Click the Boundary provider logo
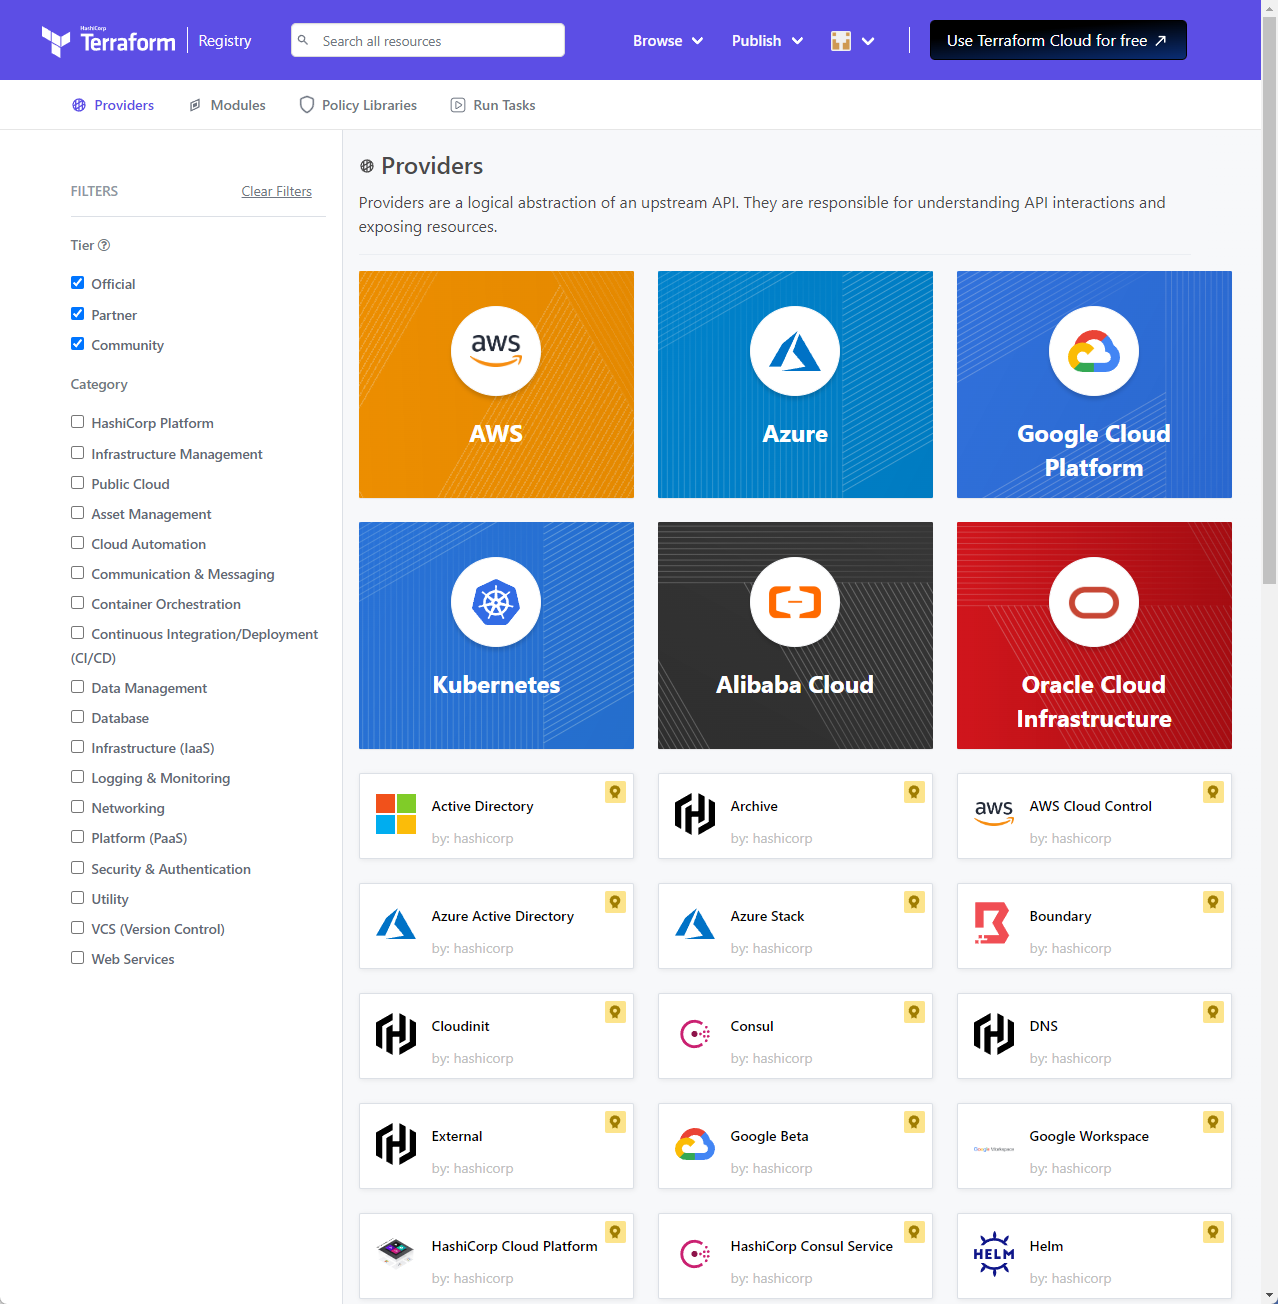Image resolution: width=1278 pixels, height=1304 pixels. click(993, 924)
